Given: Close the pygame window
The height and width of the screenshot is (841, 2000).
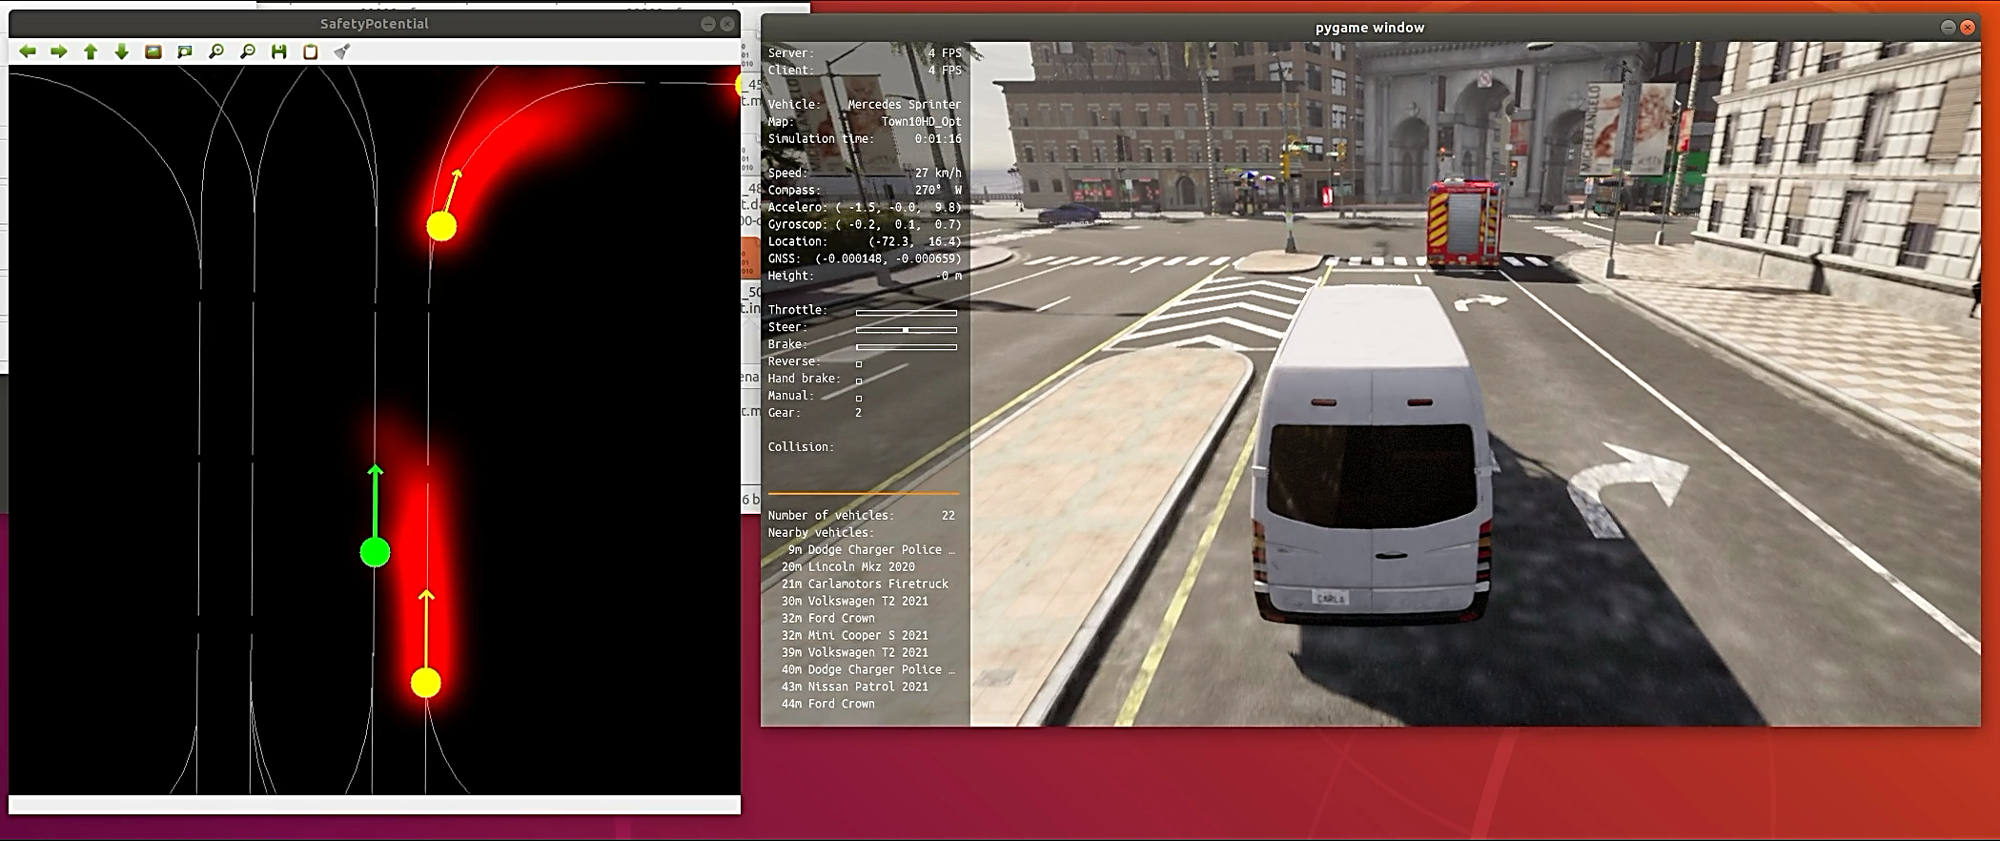Looking at the screenshot, I should pos(1968,27).
